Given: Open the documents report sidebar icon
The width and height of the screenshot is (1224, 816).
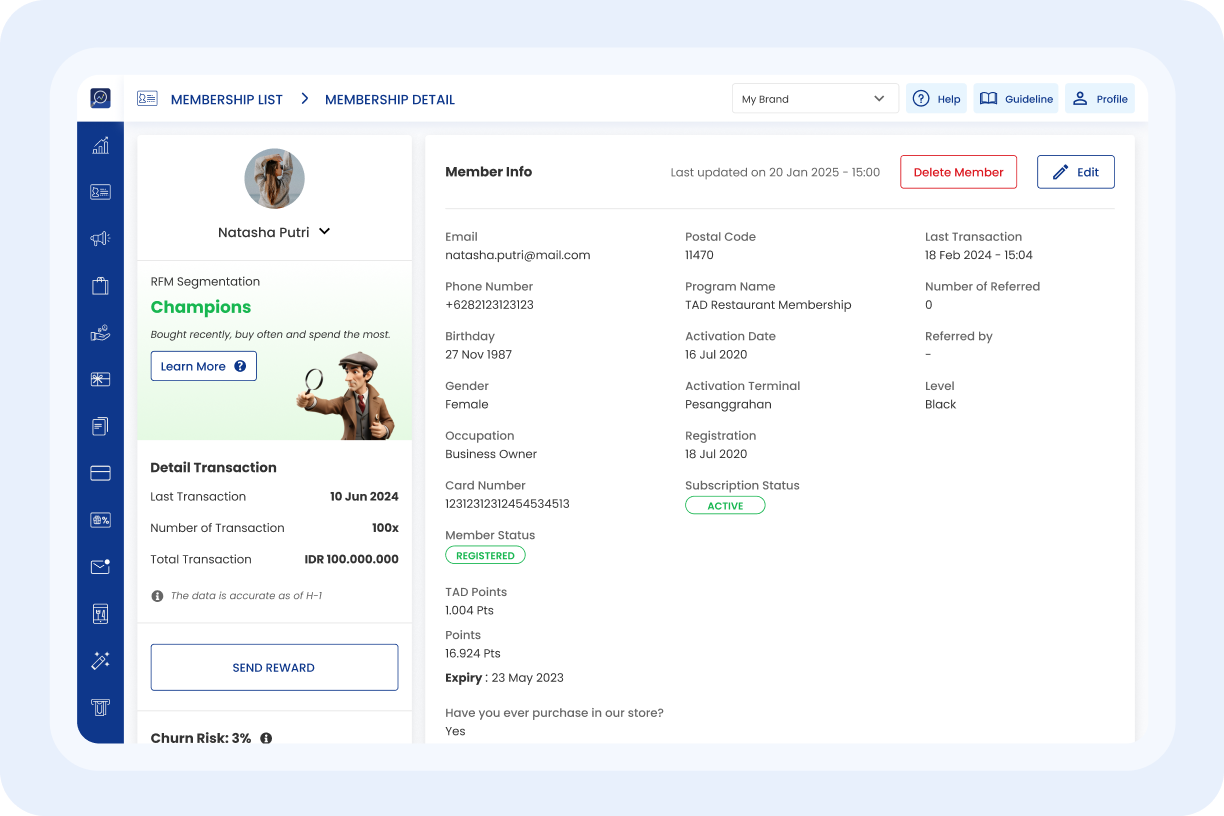Looking at the screenshot, I should tap(100, 427).
